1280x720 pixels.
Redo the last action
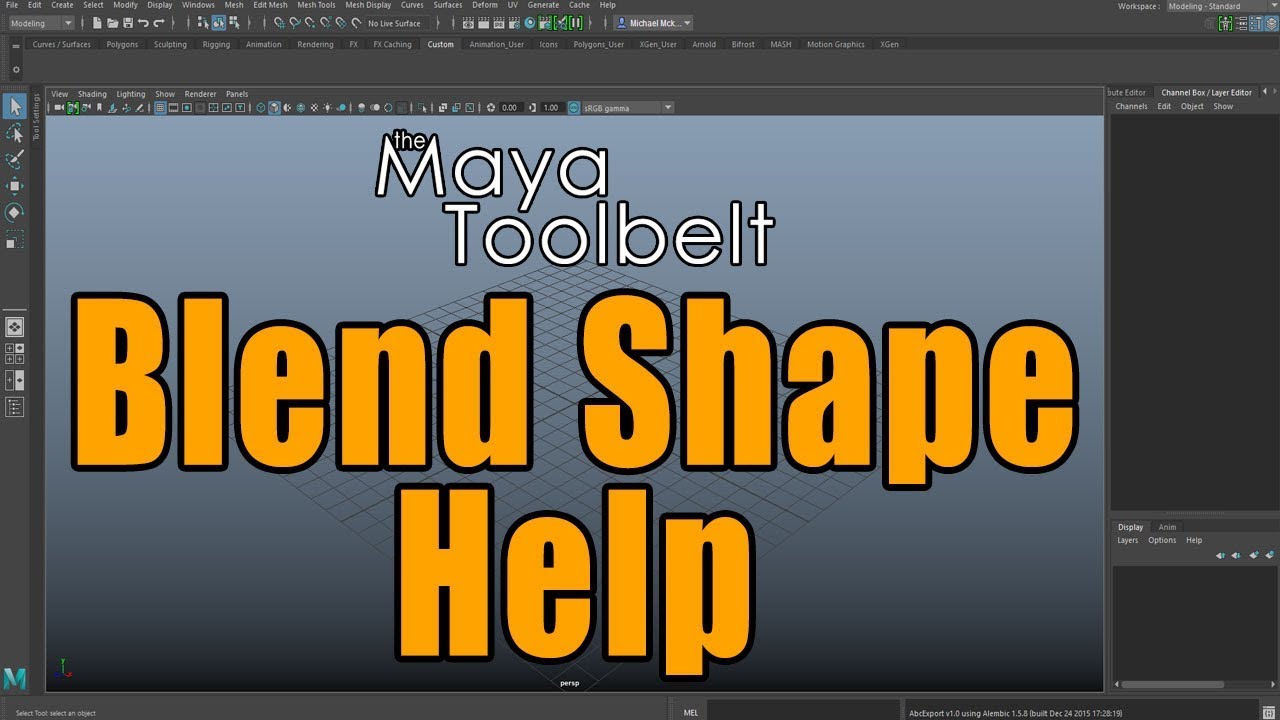(x=158, y=22)
